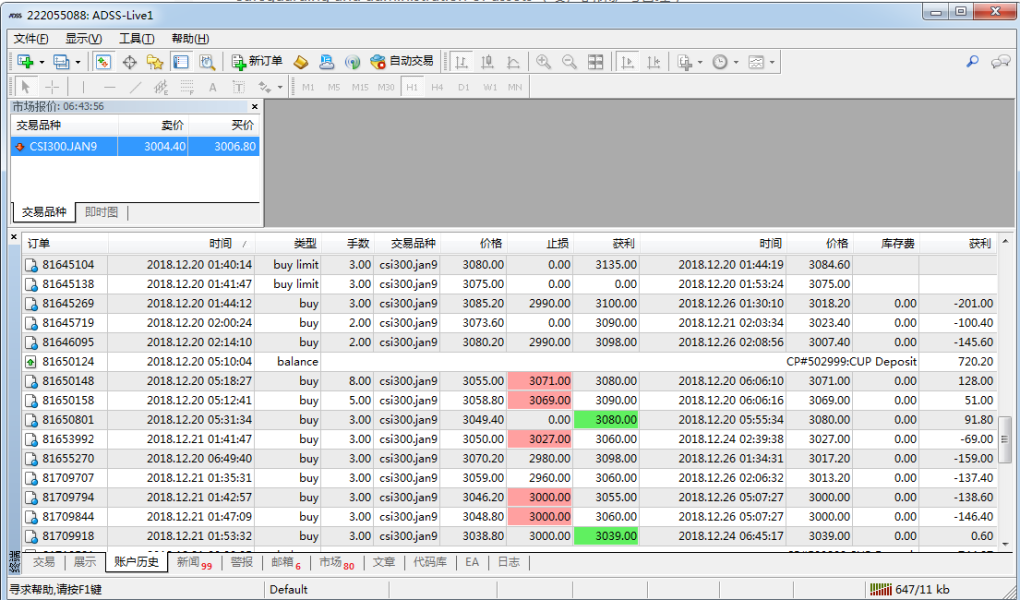The width and height of the screenshot is (1020, 600).
Task: Click the MetaQuotes Language Editor icon
Action: point(301,62)
